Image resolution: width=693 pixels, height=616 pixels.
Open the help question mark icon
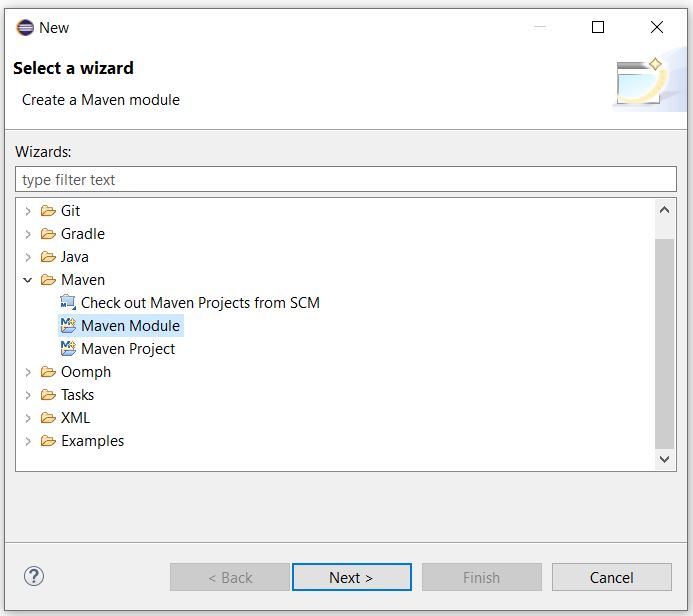[34, 576]
